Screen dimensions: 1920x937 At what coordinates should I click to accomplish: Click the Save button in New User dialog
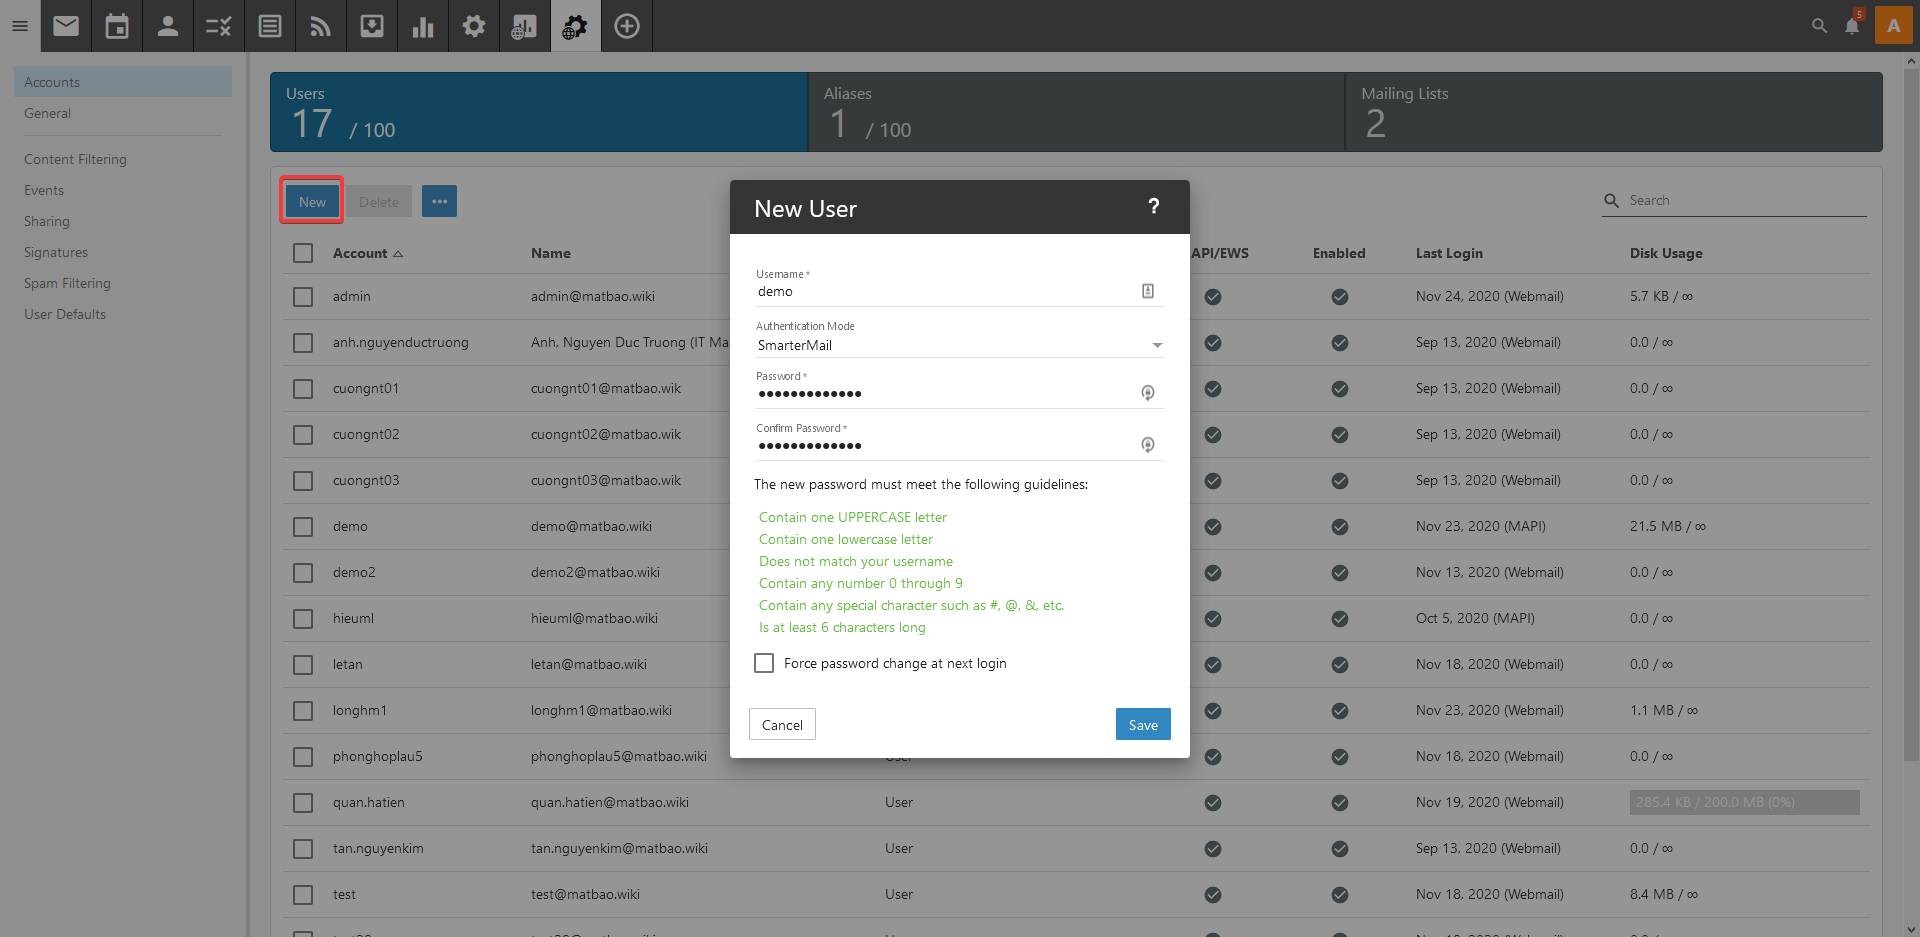1143,725
